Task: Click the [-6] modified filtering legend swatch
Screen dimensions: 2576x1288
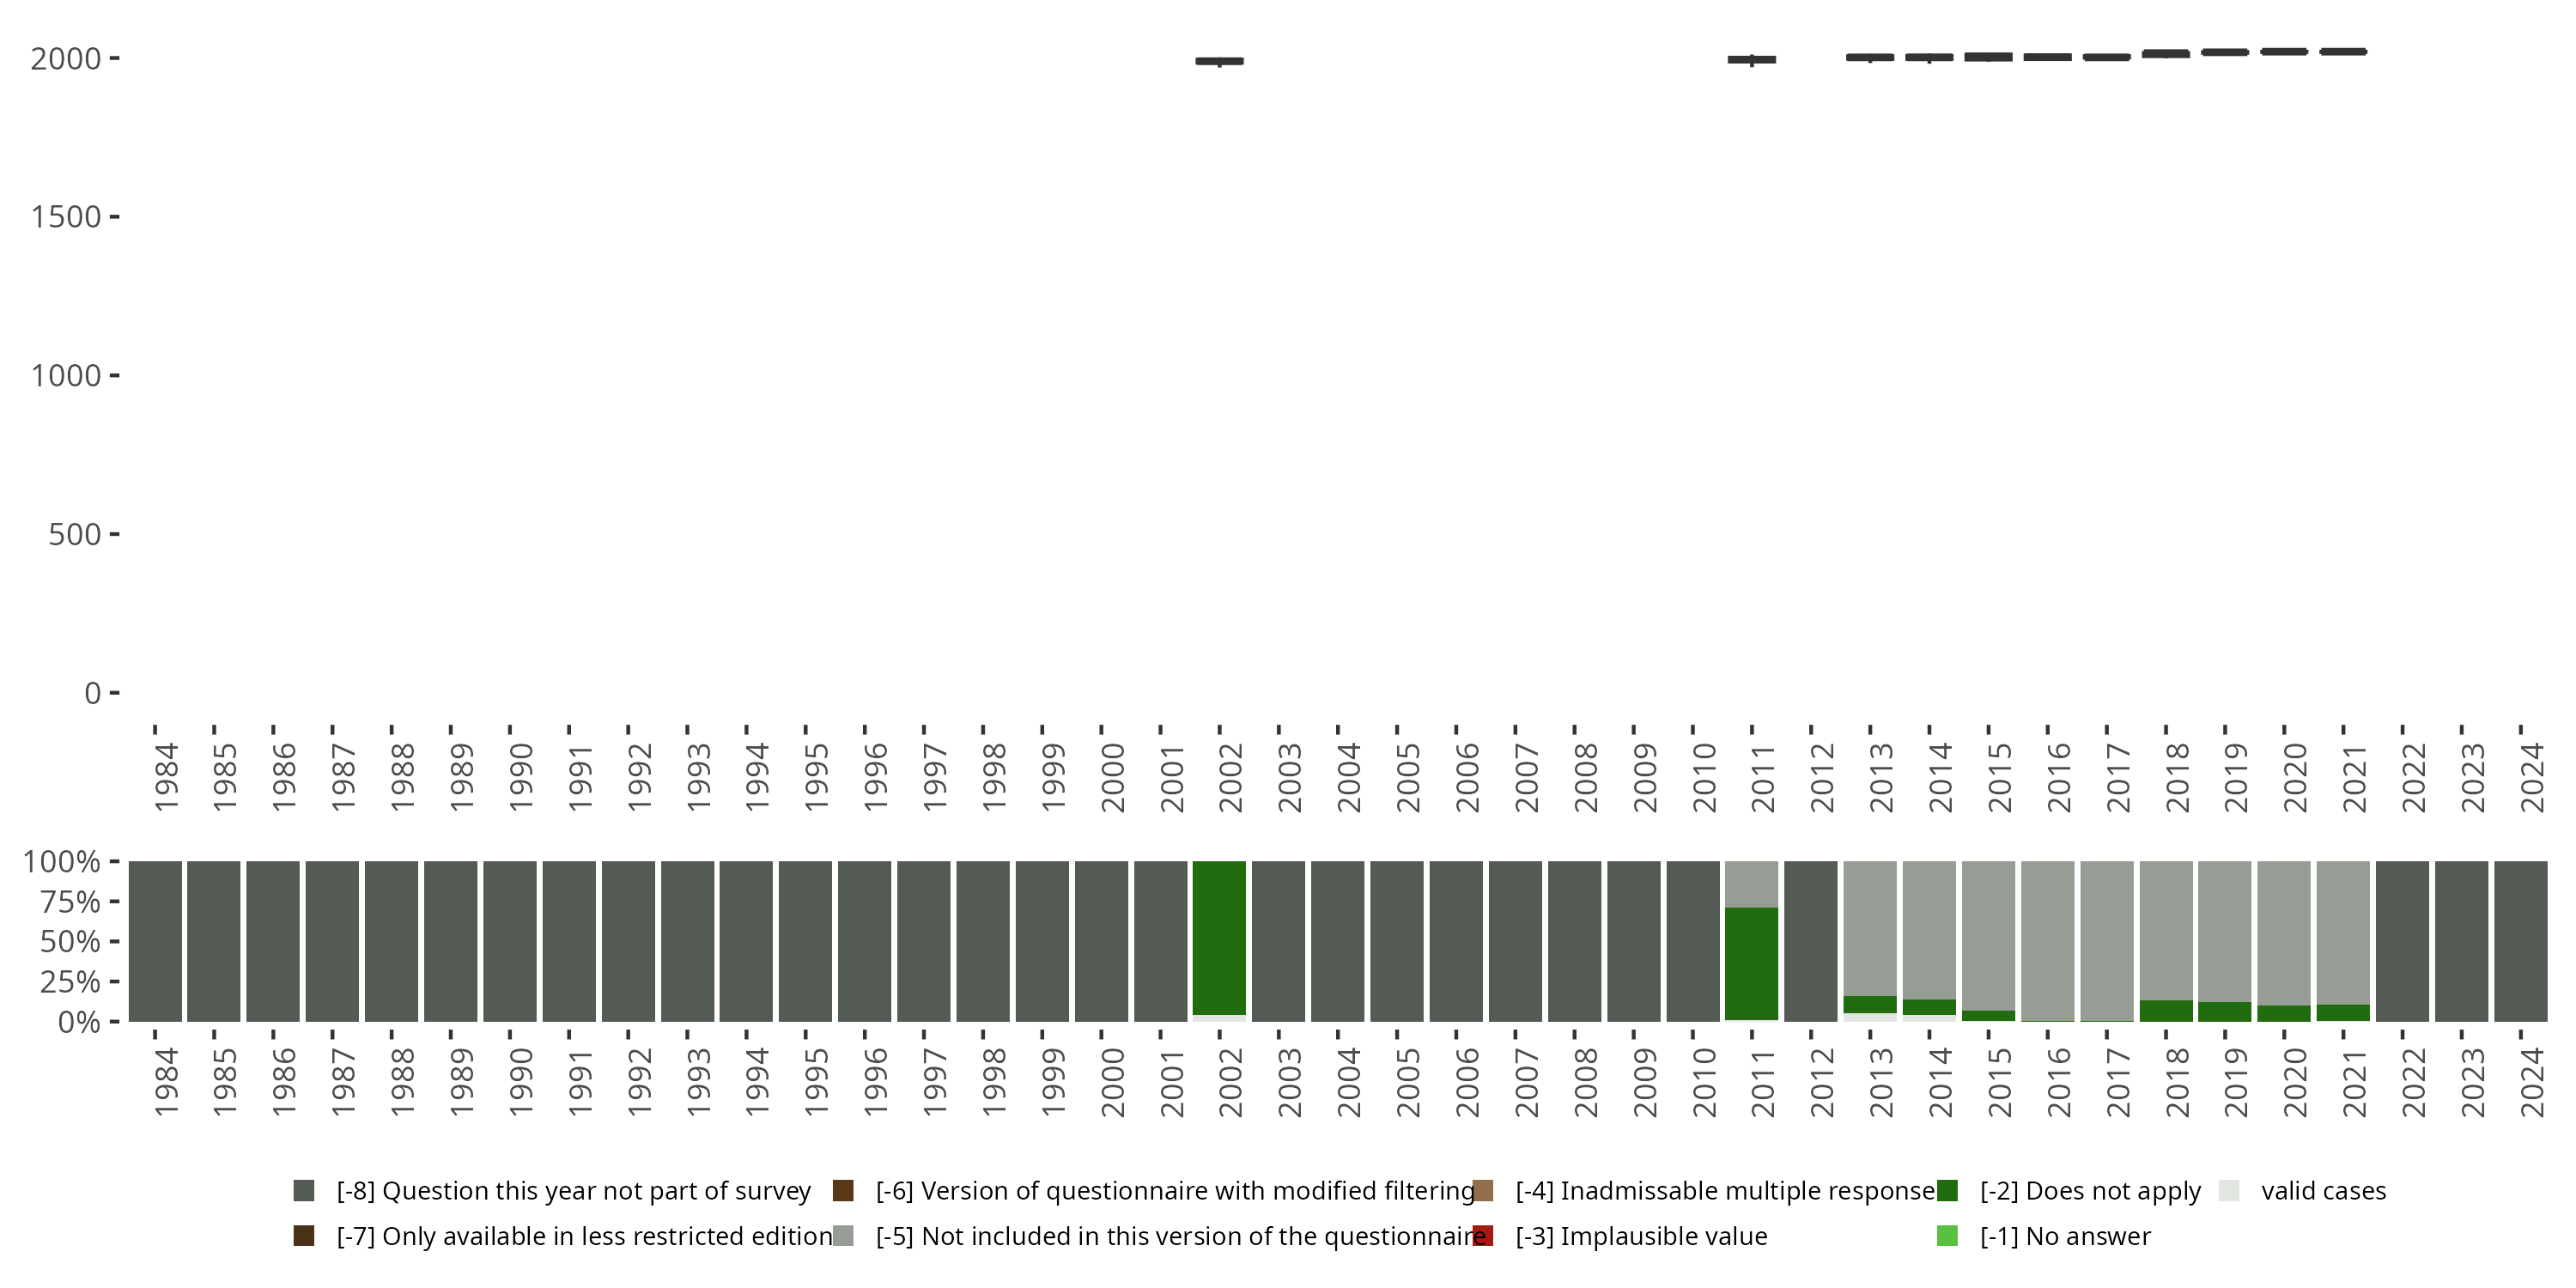Action: pos(843,1190)
